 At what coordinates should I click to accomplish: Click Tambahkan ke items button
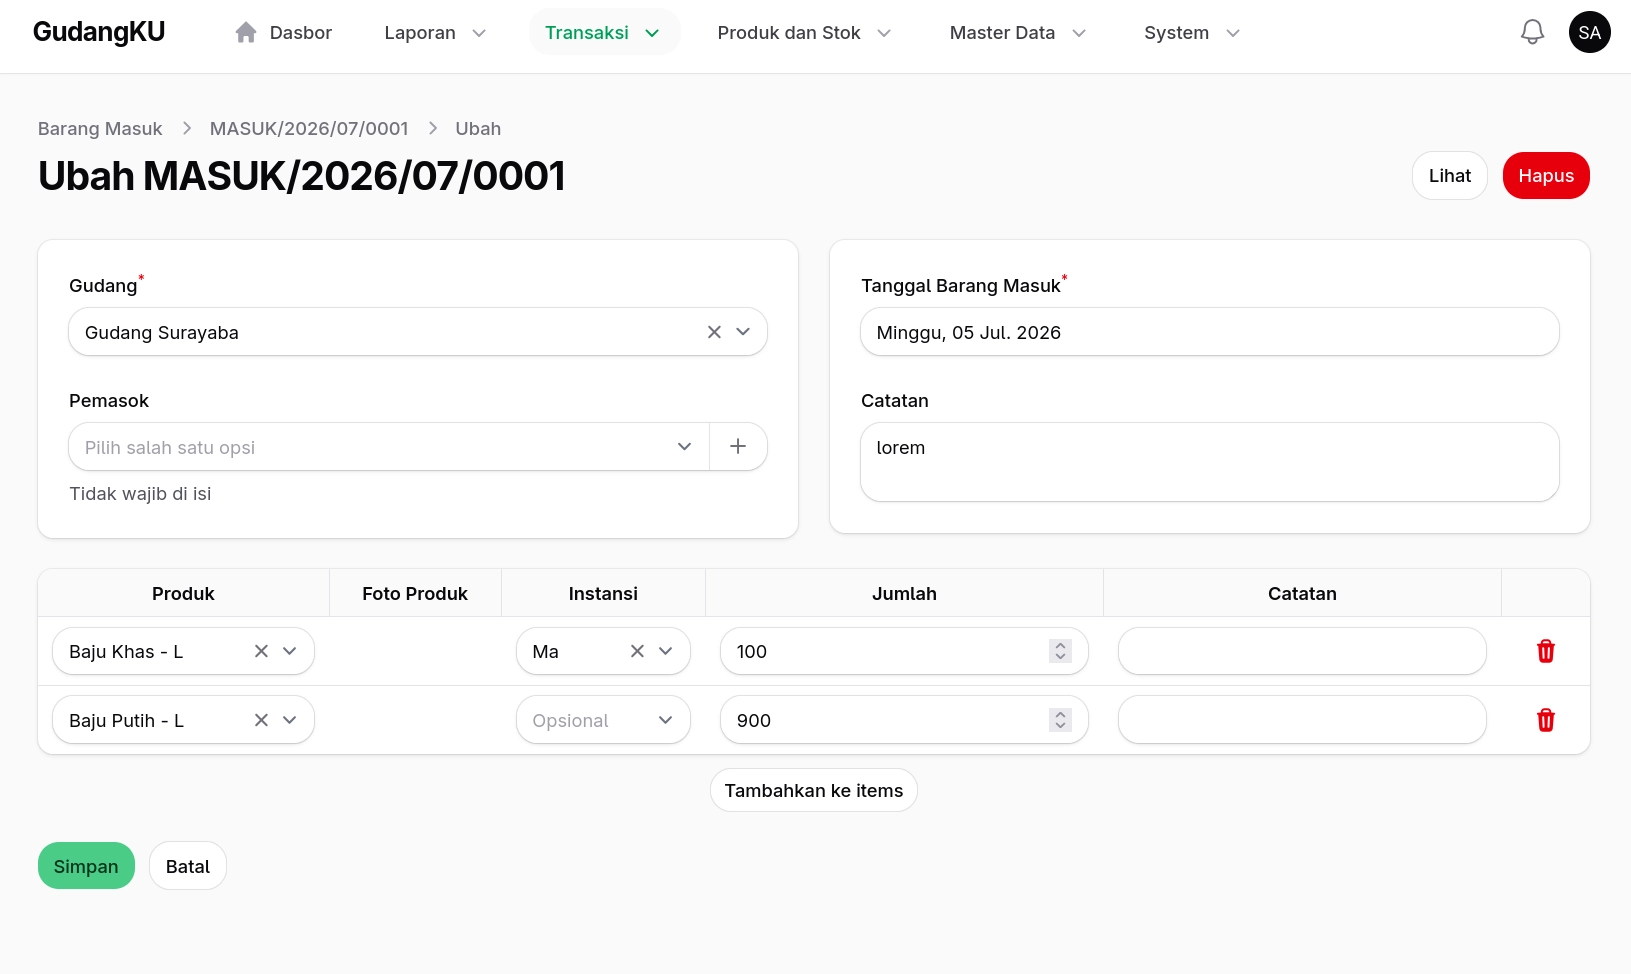point(814,790)
